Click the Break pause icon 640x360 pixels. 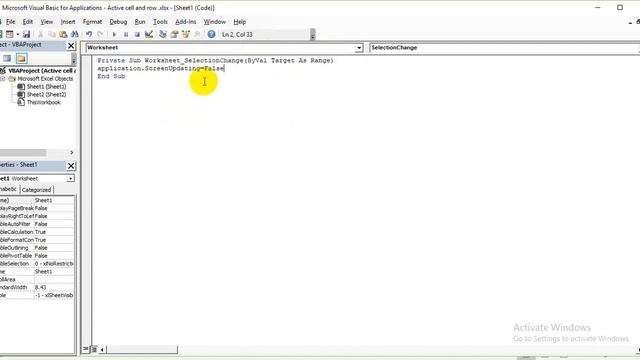click(x=126, y=35)
